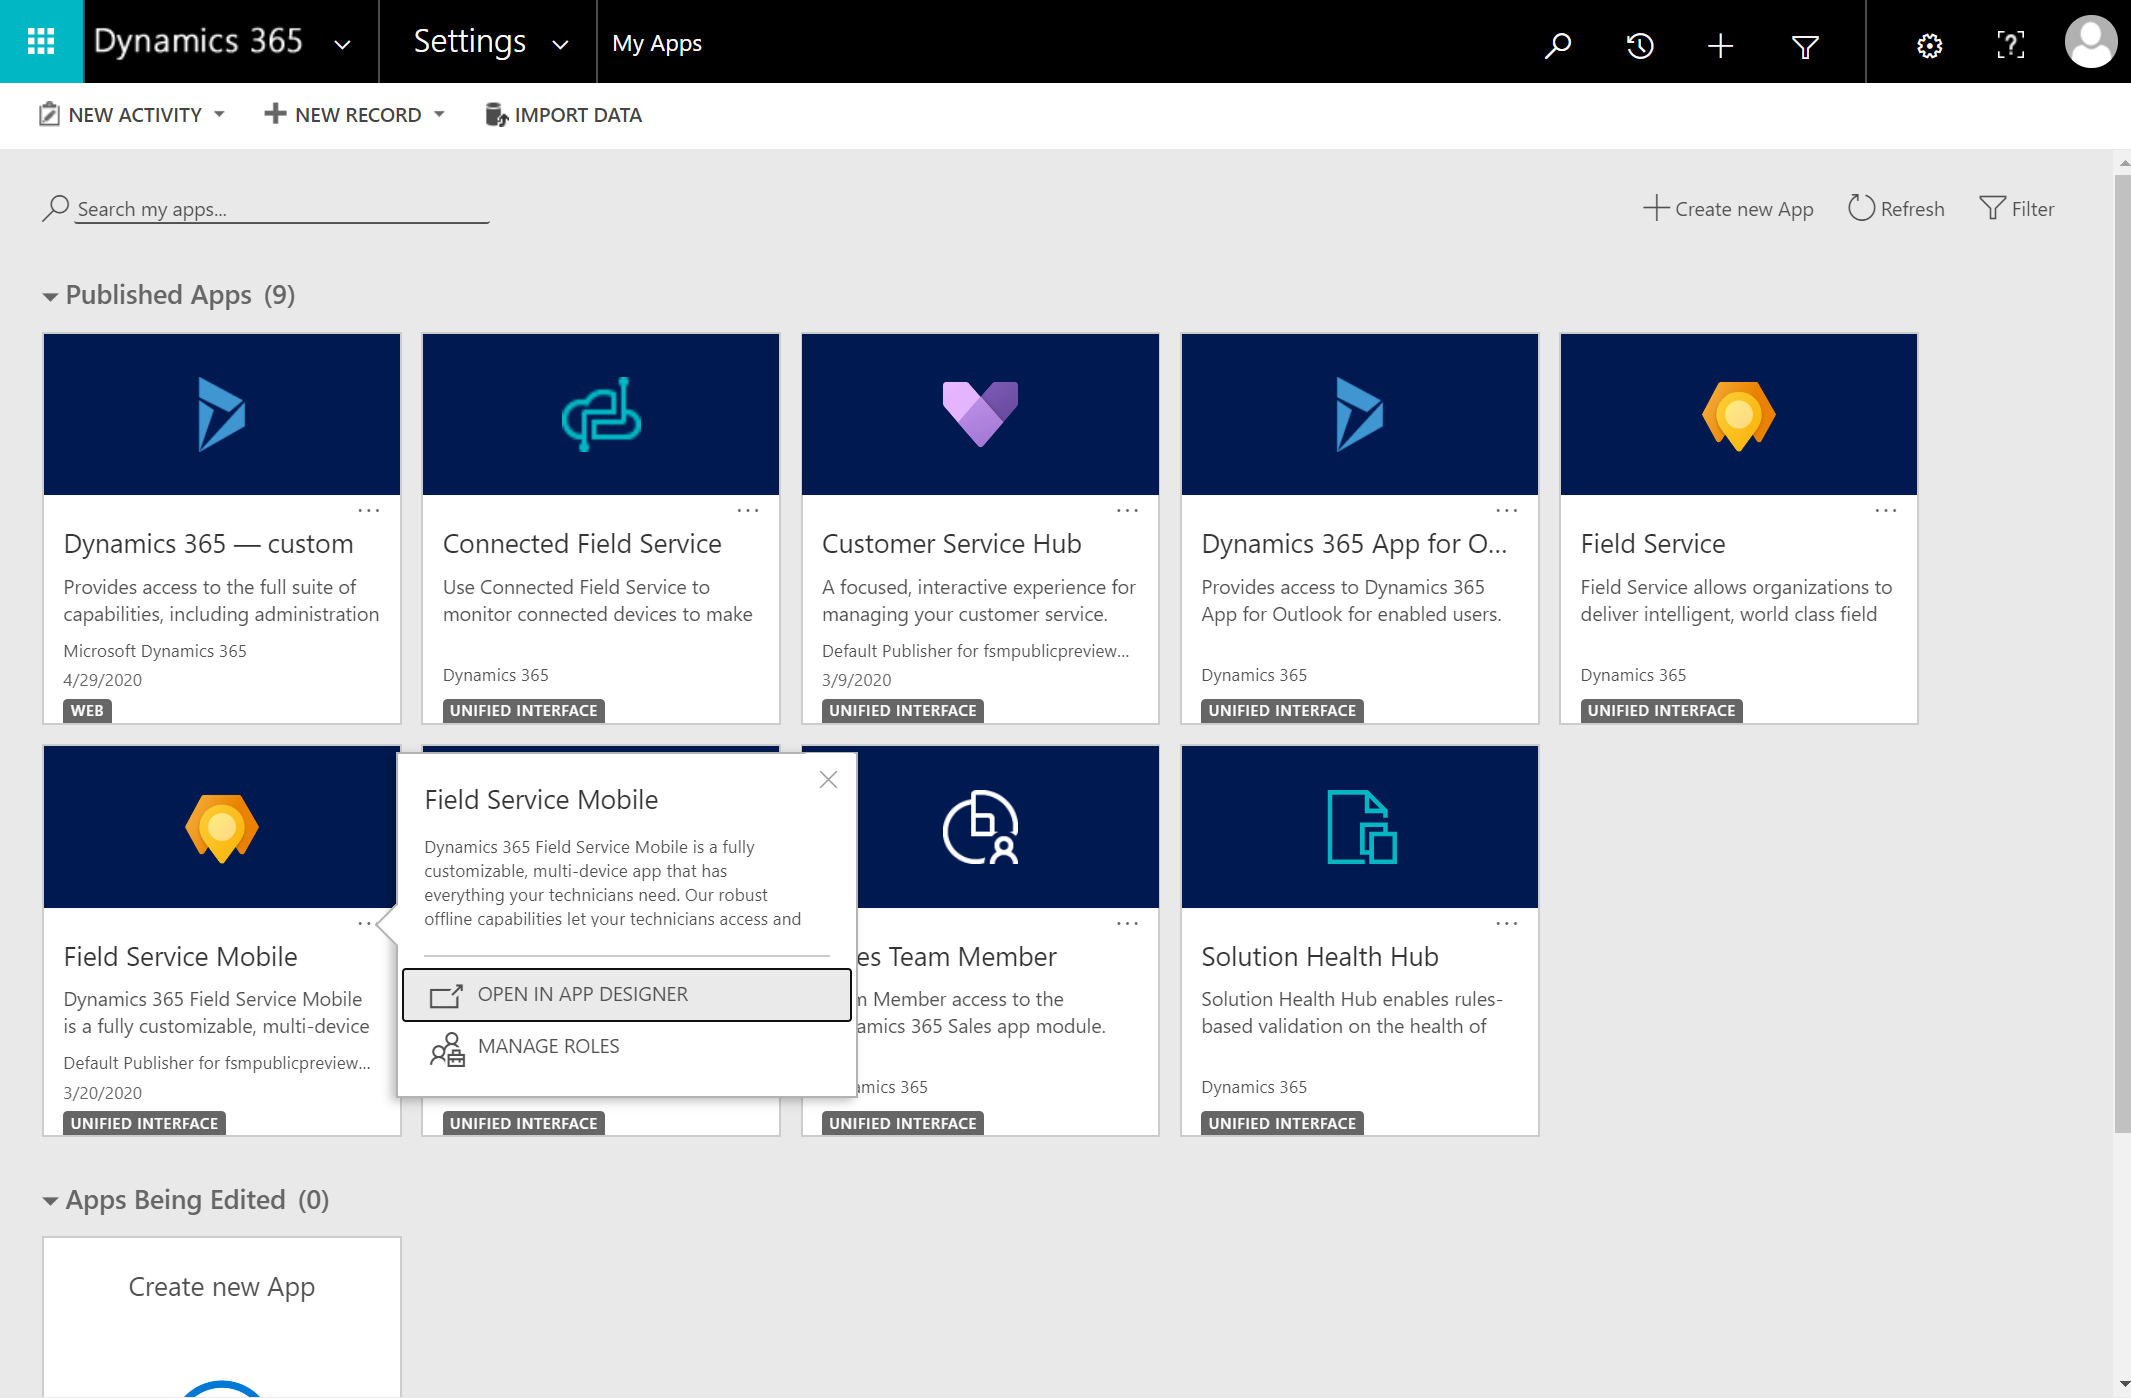The height and width of the screenshot is (1398, 2131).
Task: Click Create new App button at top
Action: (1728, 209)
